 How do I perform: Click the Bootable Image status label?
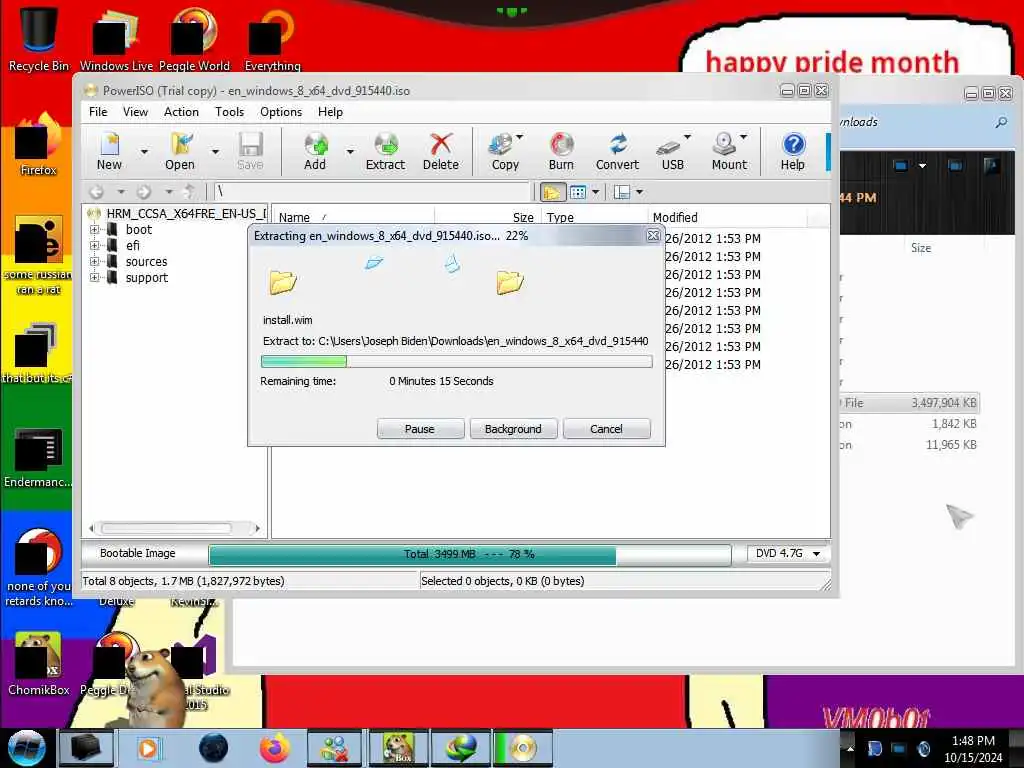point(138,553)
